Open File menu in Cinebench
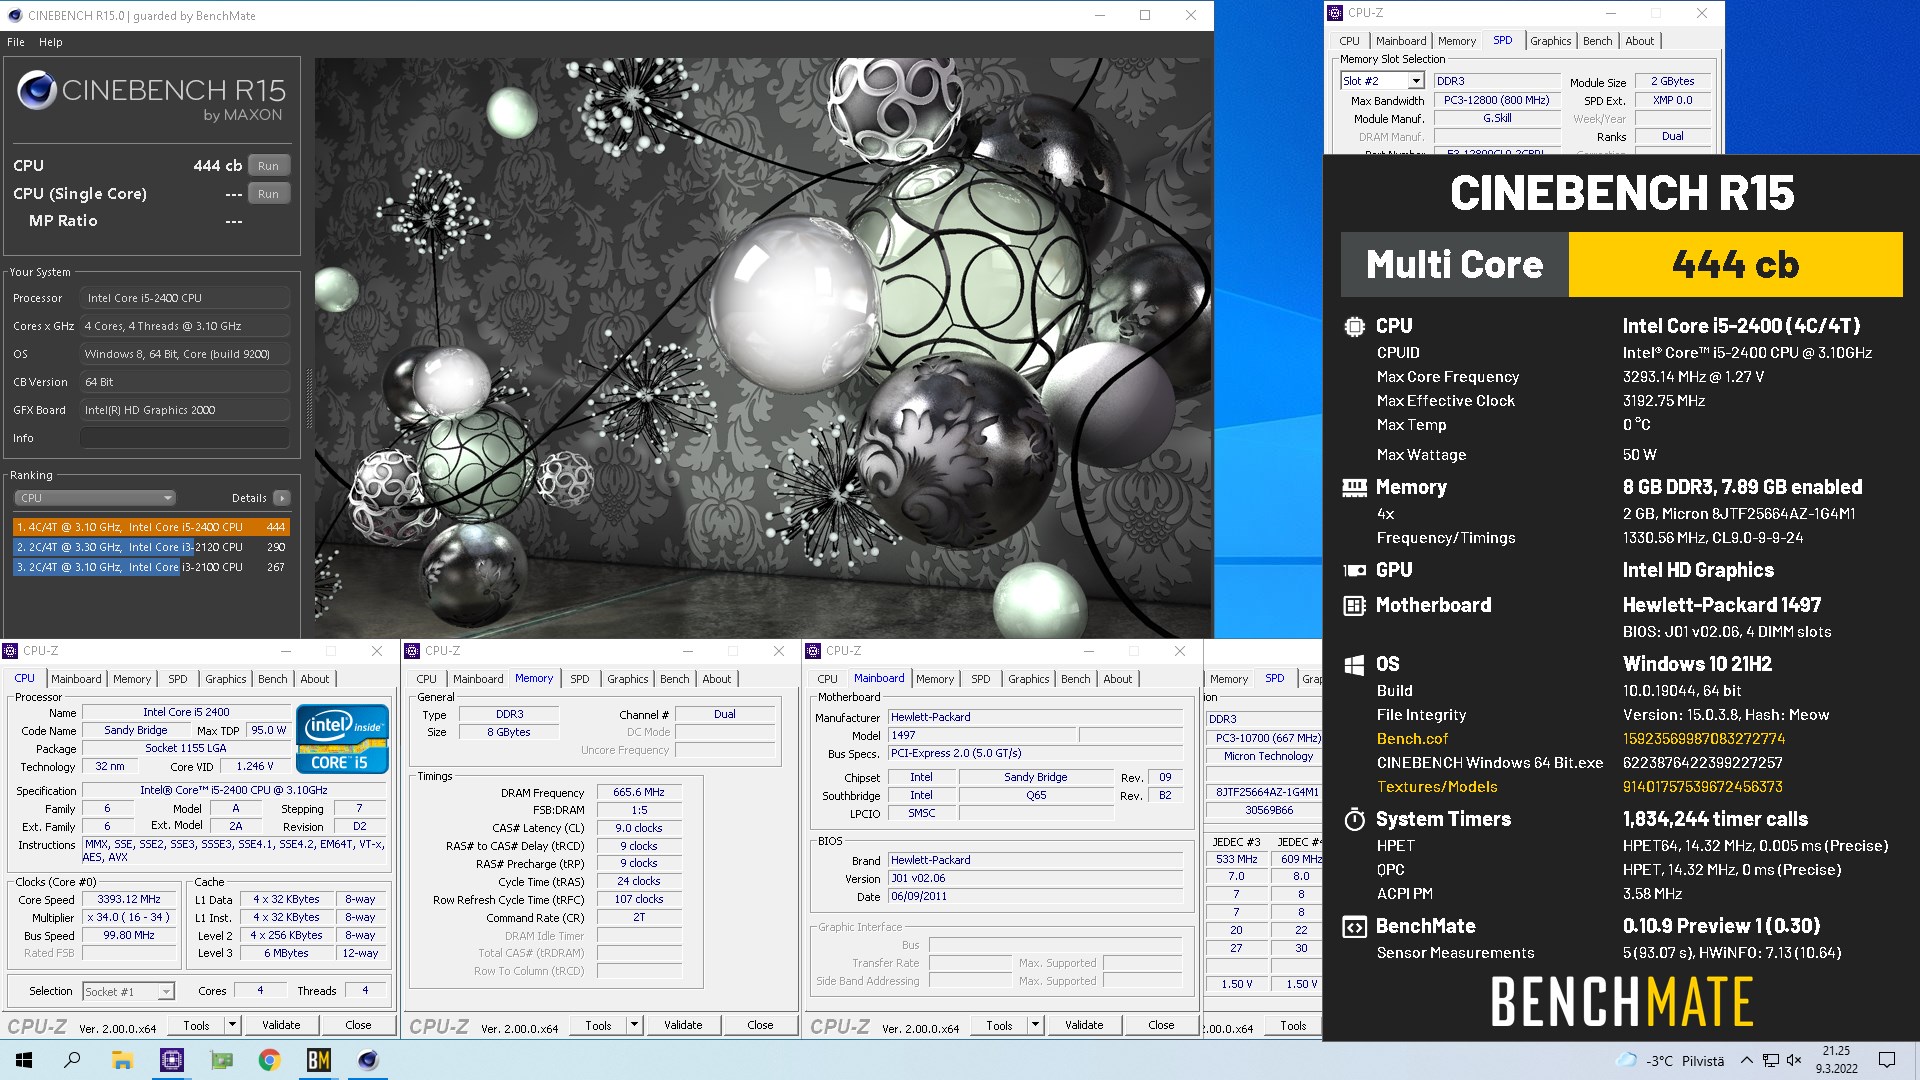1920x1080 pixels. point(16,42)
